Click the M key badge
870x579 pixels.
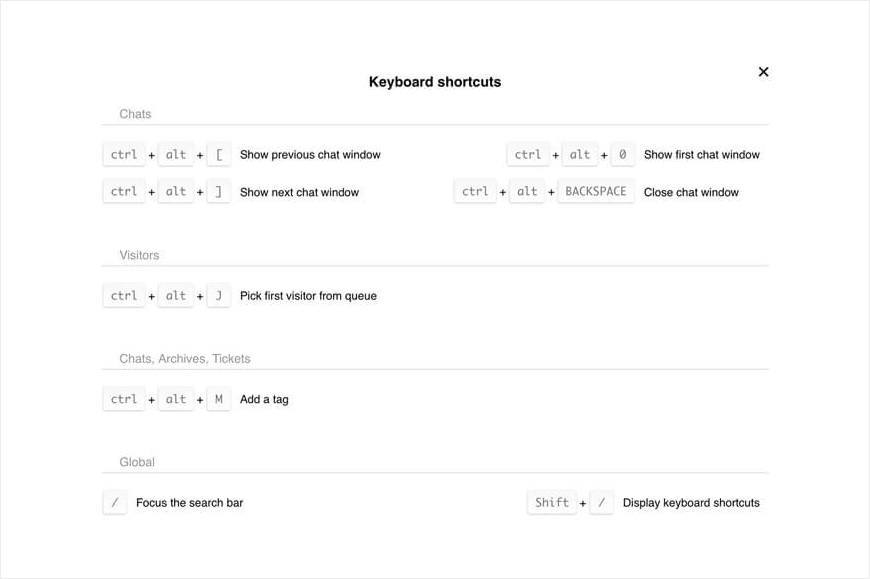tap(219, 399)
